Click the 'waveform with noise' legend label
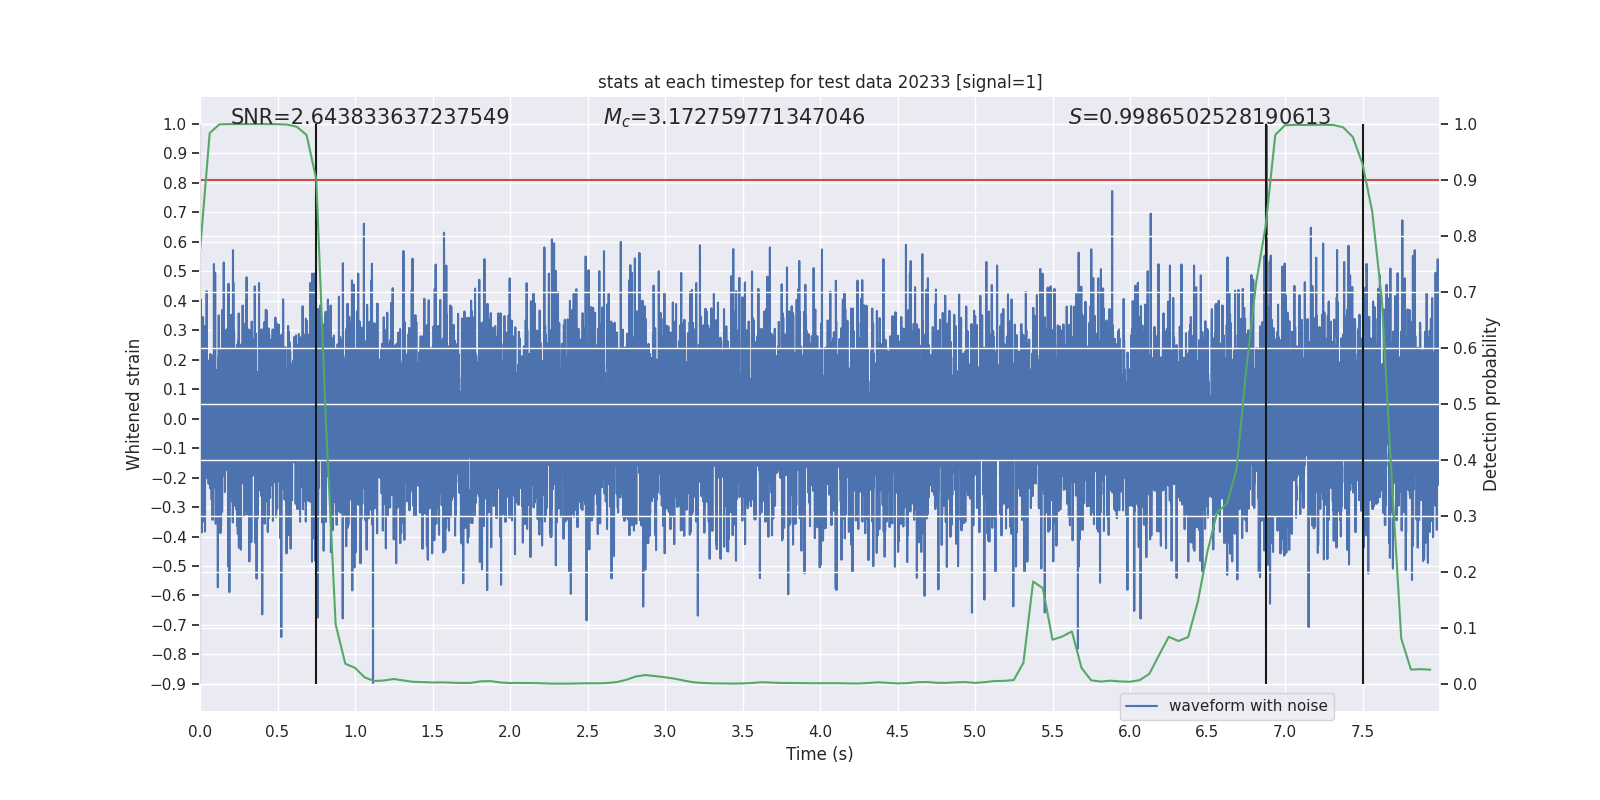This screenshot has width=1600, height=800. tap(1247, 706)
